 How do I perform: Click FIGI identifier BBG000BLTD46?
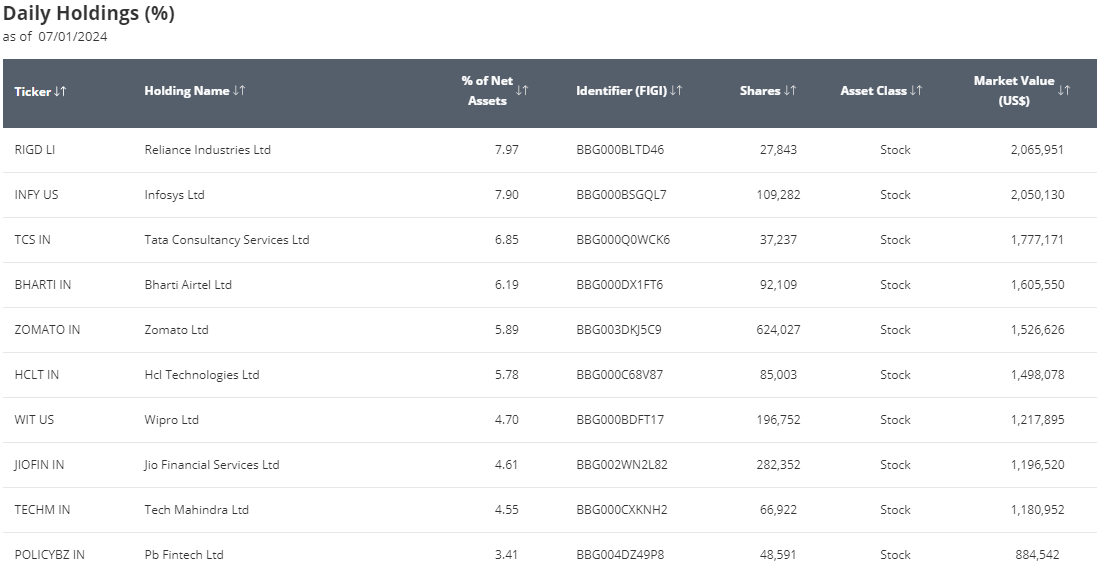pos(620,150)
